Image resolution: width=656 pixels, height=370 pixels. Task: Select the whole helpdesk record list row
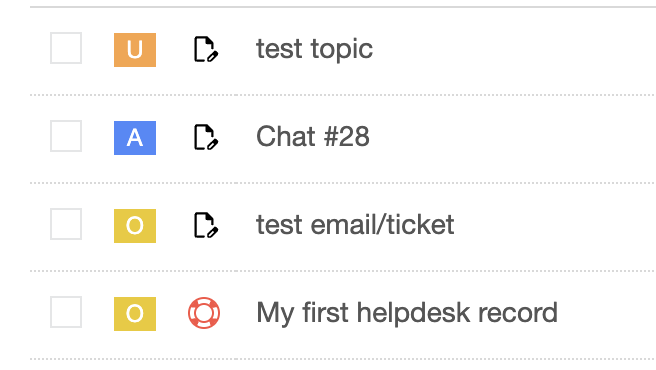point(343,315)
